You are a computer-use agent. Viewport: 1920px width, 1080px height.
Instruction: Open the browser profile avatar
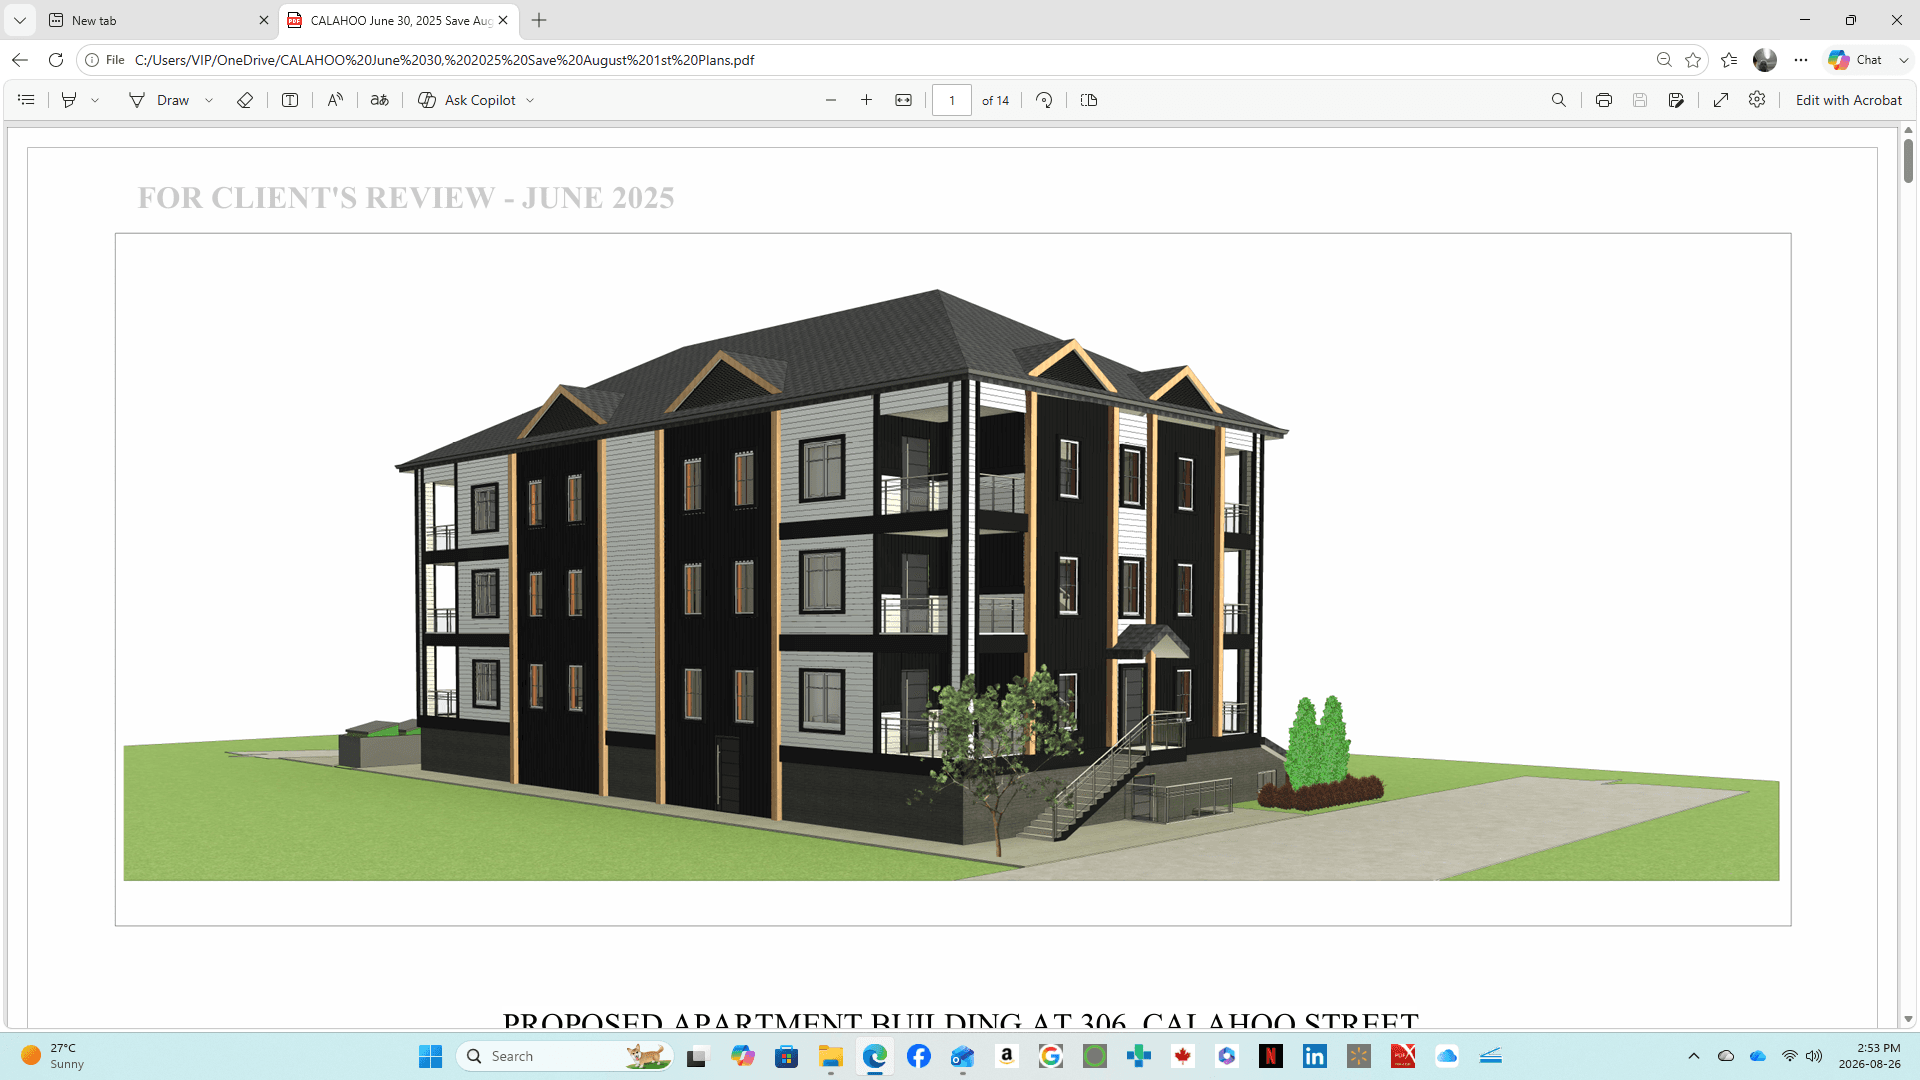pyautogui.click(x=1765, y=60)
